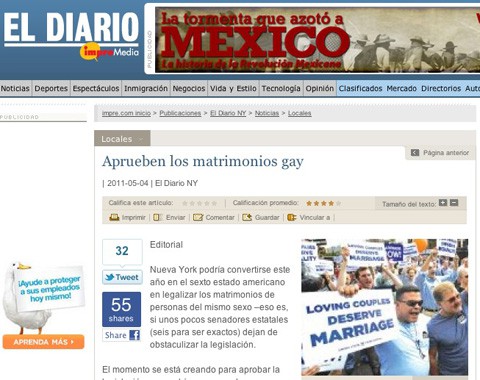The height and width of the screenshot is (380, 480).
Task: Open the Opinión section
Action: point(319,88)
